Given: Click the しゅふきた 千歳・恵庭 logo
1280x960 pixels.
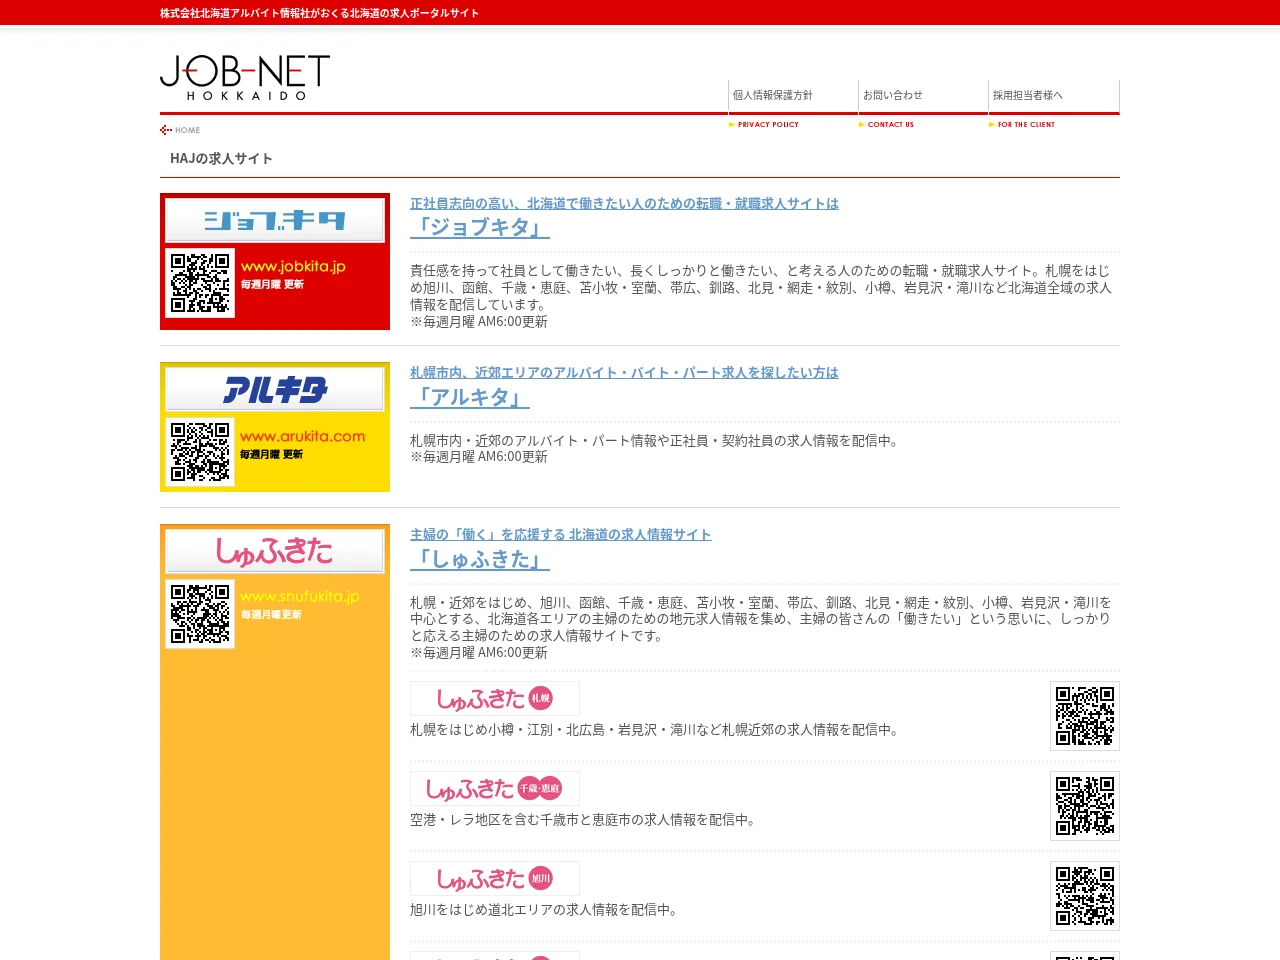Looking at the screenshot, I should pyautogui.click(x=495, y=788).
